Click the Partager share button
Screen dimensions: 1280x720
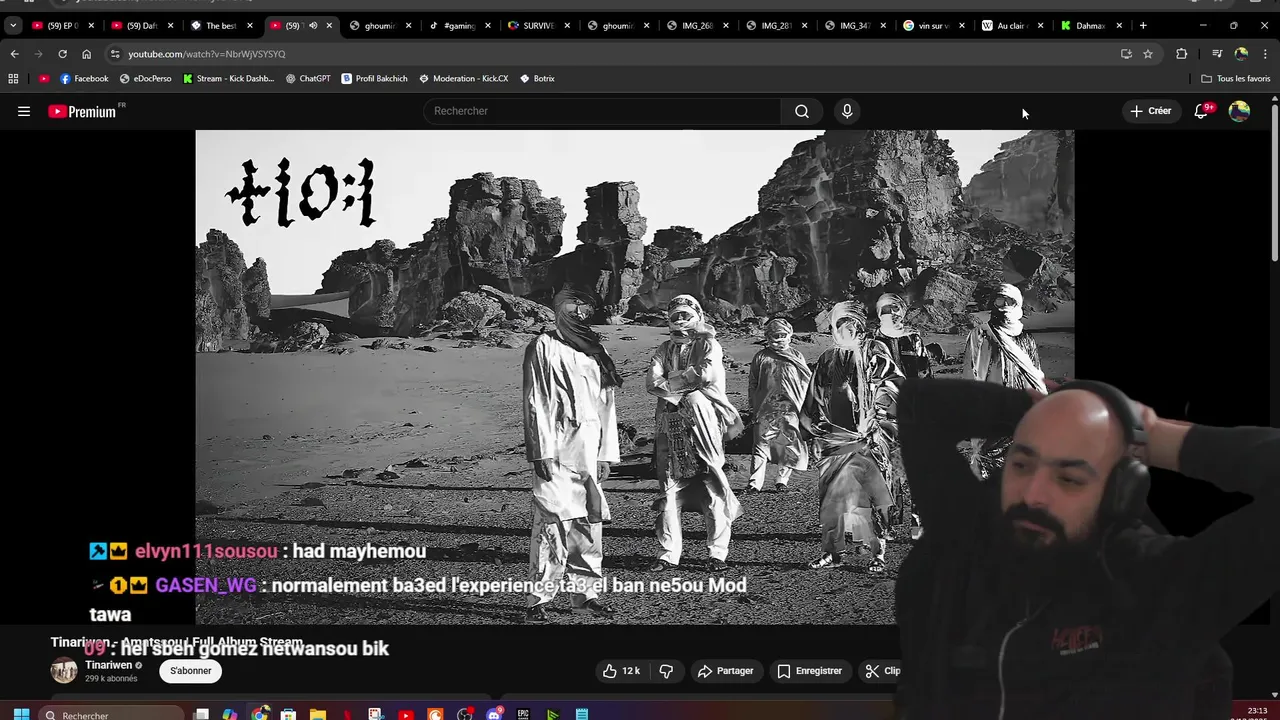point(726,671)
